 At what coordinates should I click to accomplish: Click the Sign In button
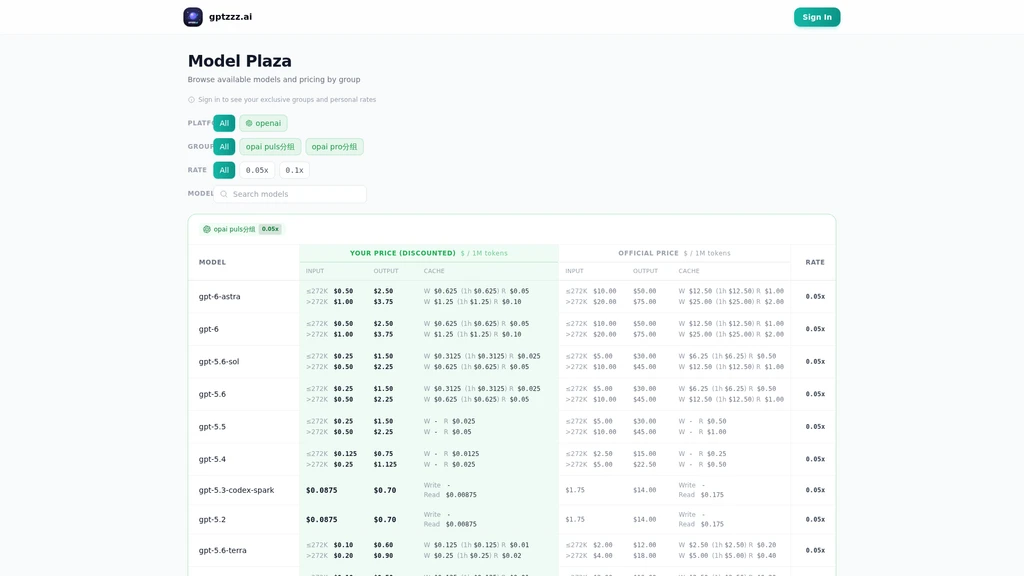click(817, 17)
